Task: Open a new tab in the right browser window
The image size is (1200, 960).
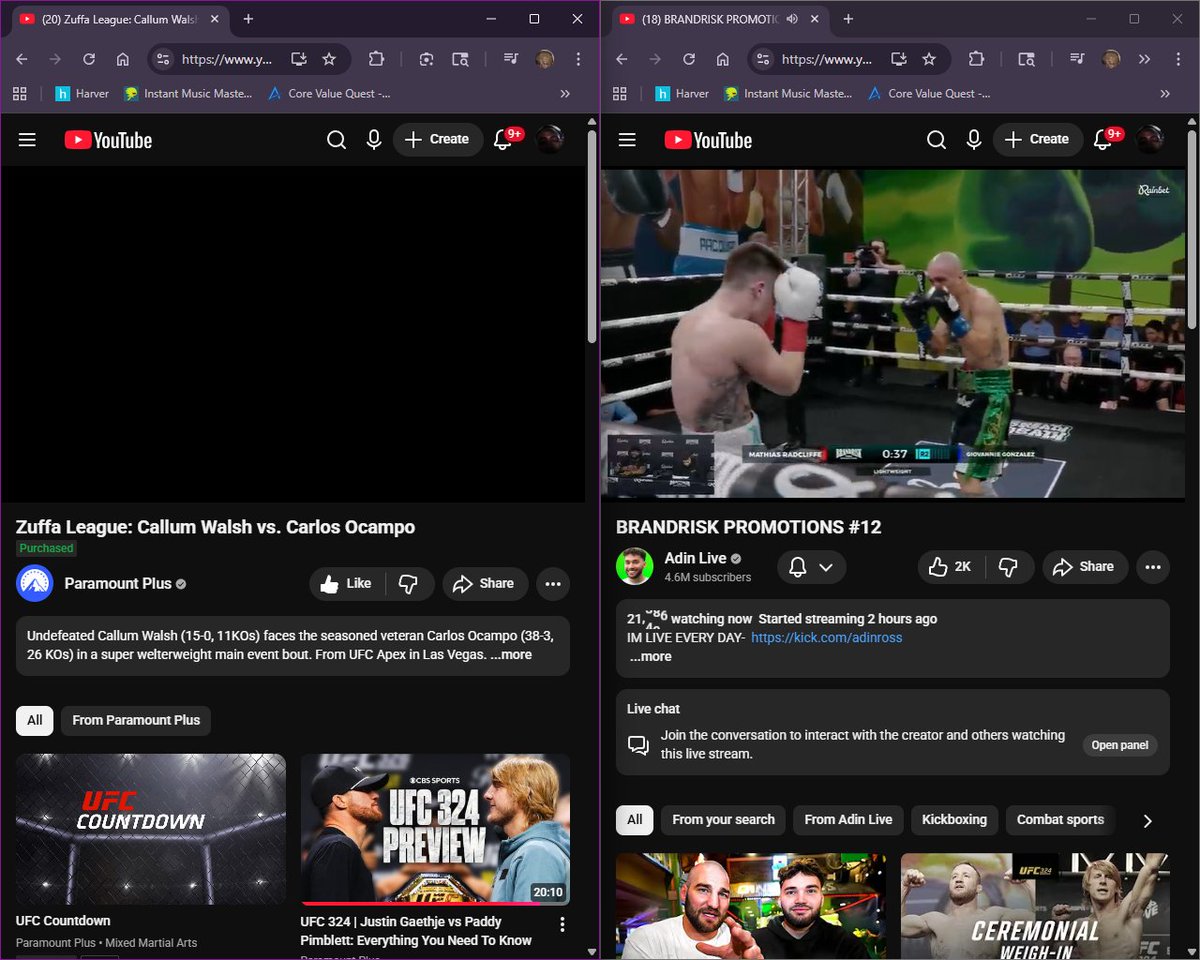Action: (848, 19)
